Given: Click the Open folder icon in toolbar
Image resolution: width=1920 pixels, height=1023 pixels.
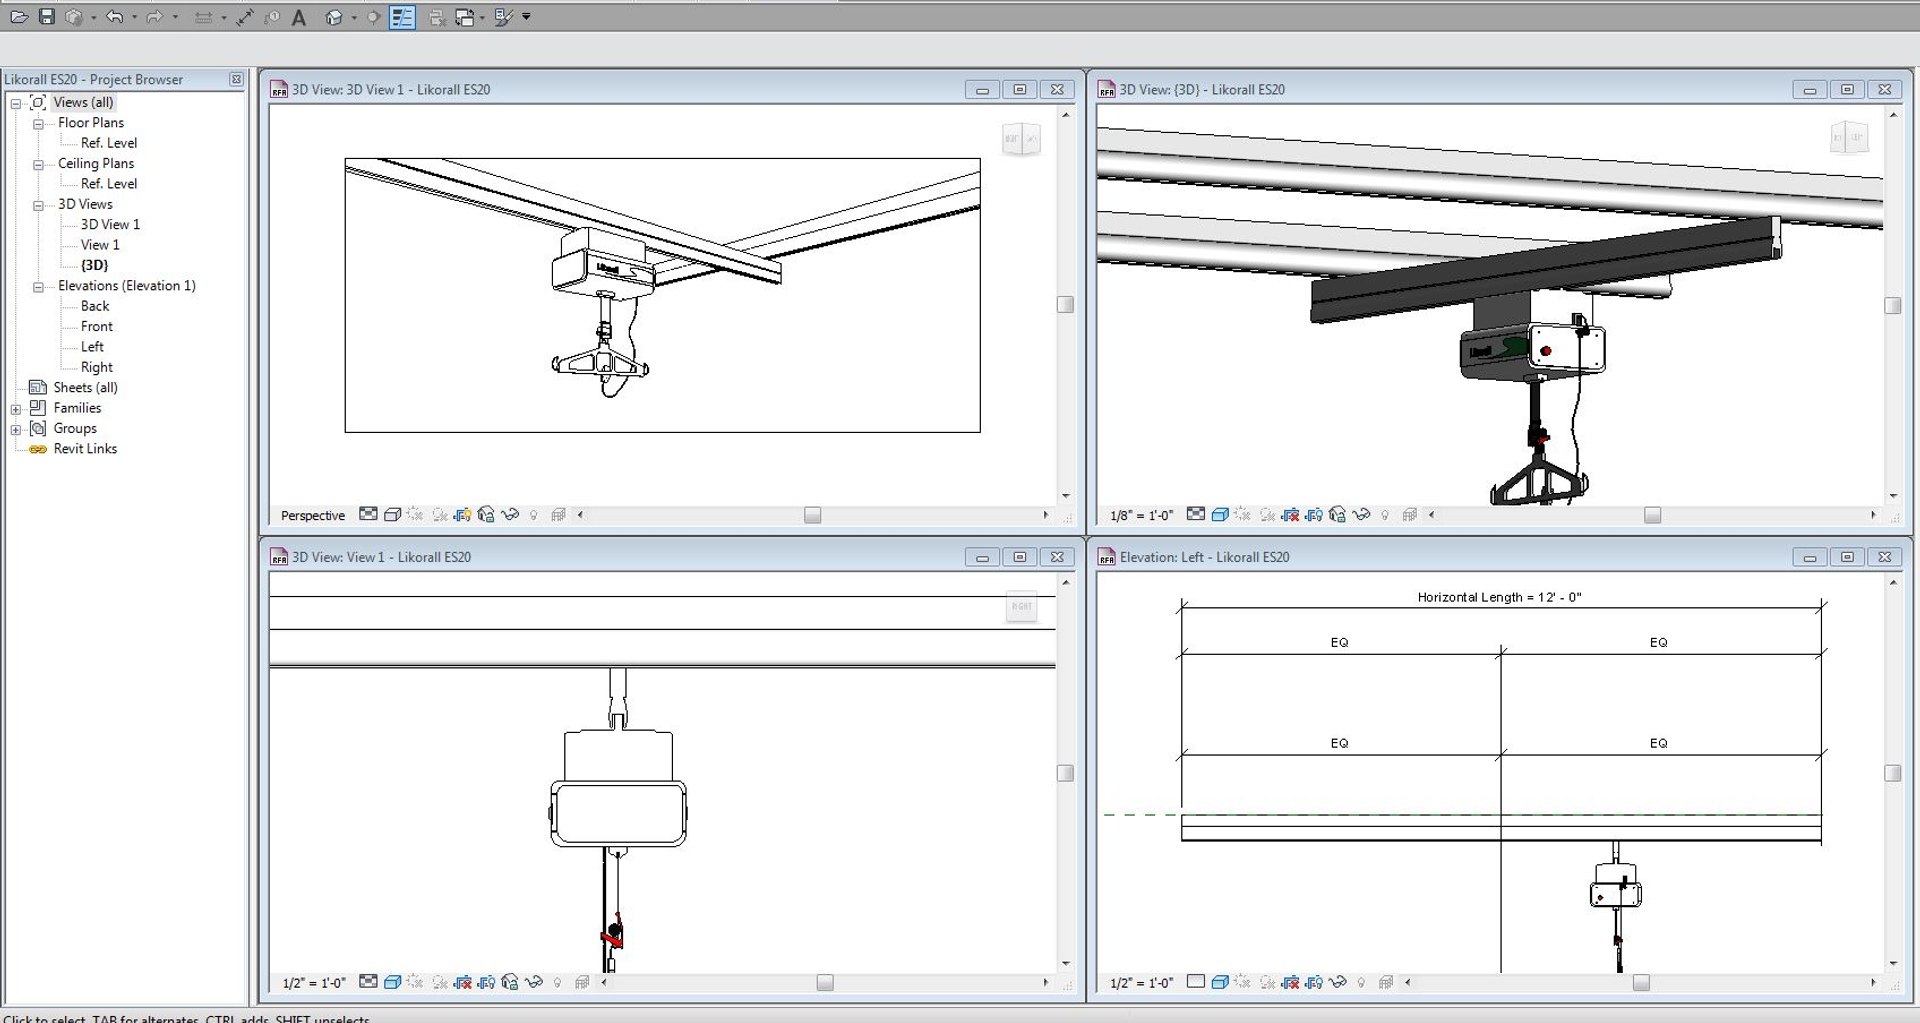Looking at the screenshot, I should tap(19, 17).
